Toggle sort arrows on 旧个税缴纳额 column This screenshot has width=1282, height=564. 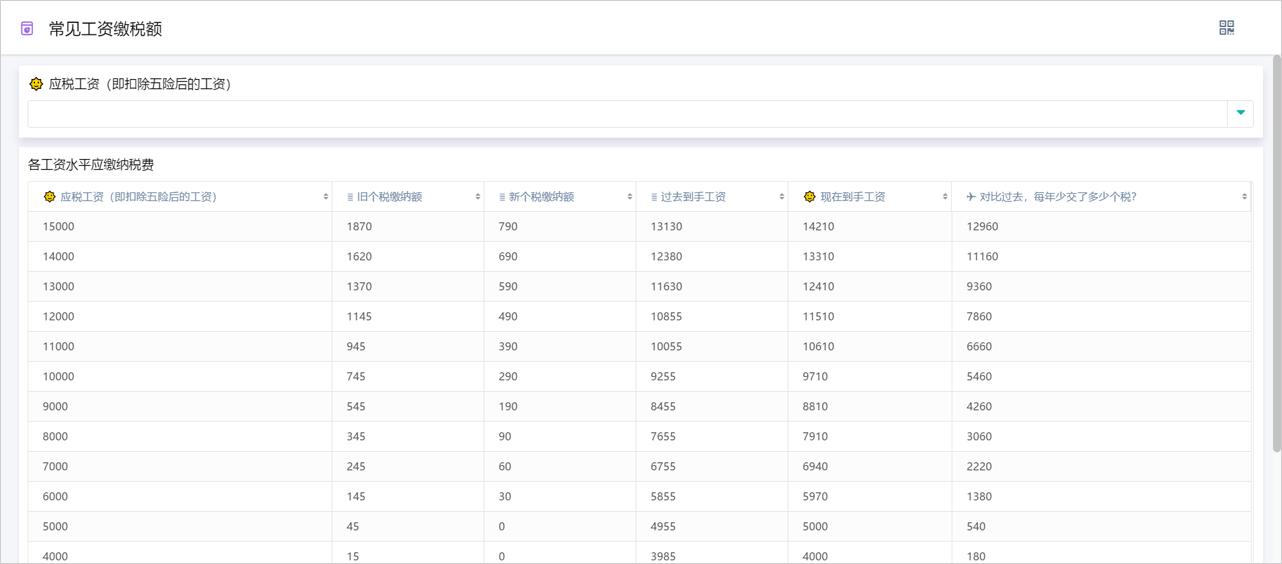[478, 197]
